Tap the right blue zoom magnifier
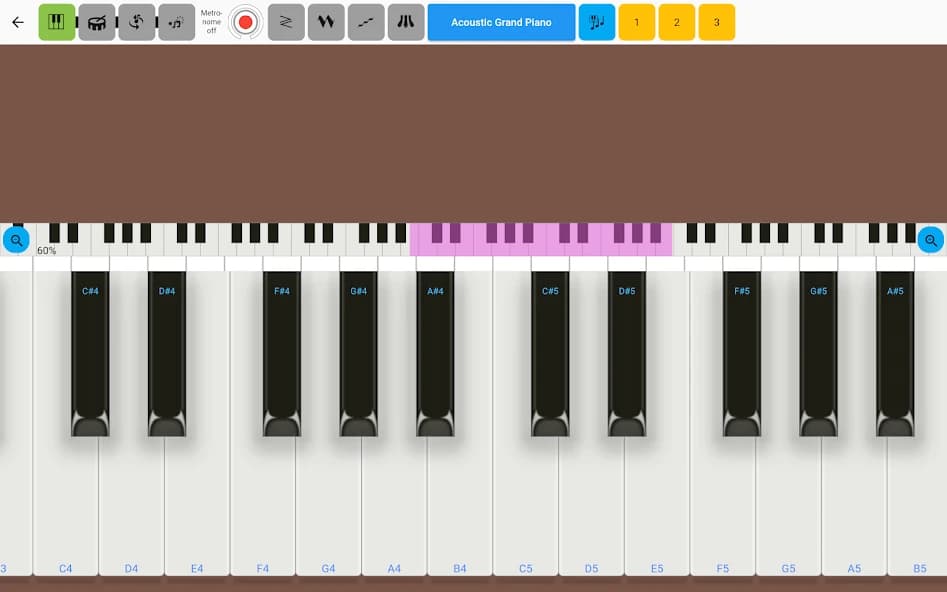The image size is (947, 592). click(x=931, y=240)
